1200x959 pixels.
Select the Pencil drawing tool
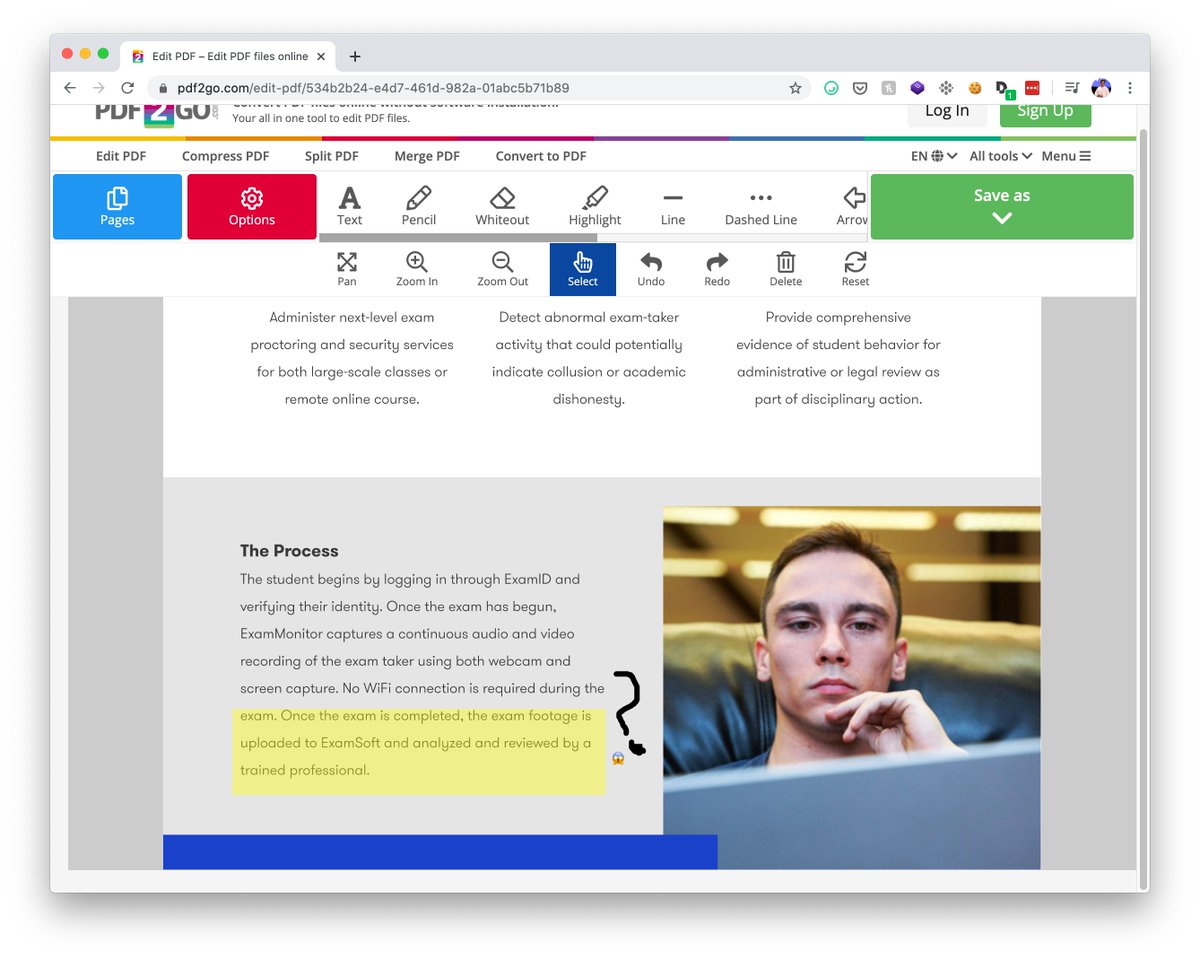tap(419, 207)
